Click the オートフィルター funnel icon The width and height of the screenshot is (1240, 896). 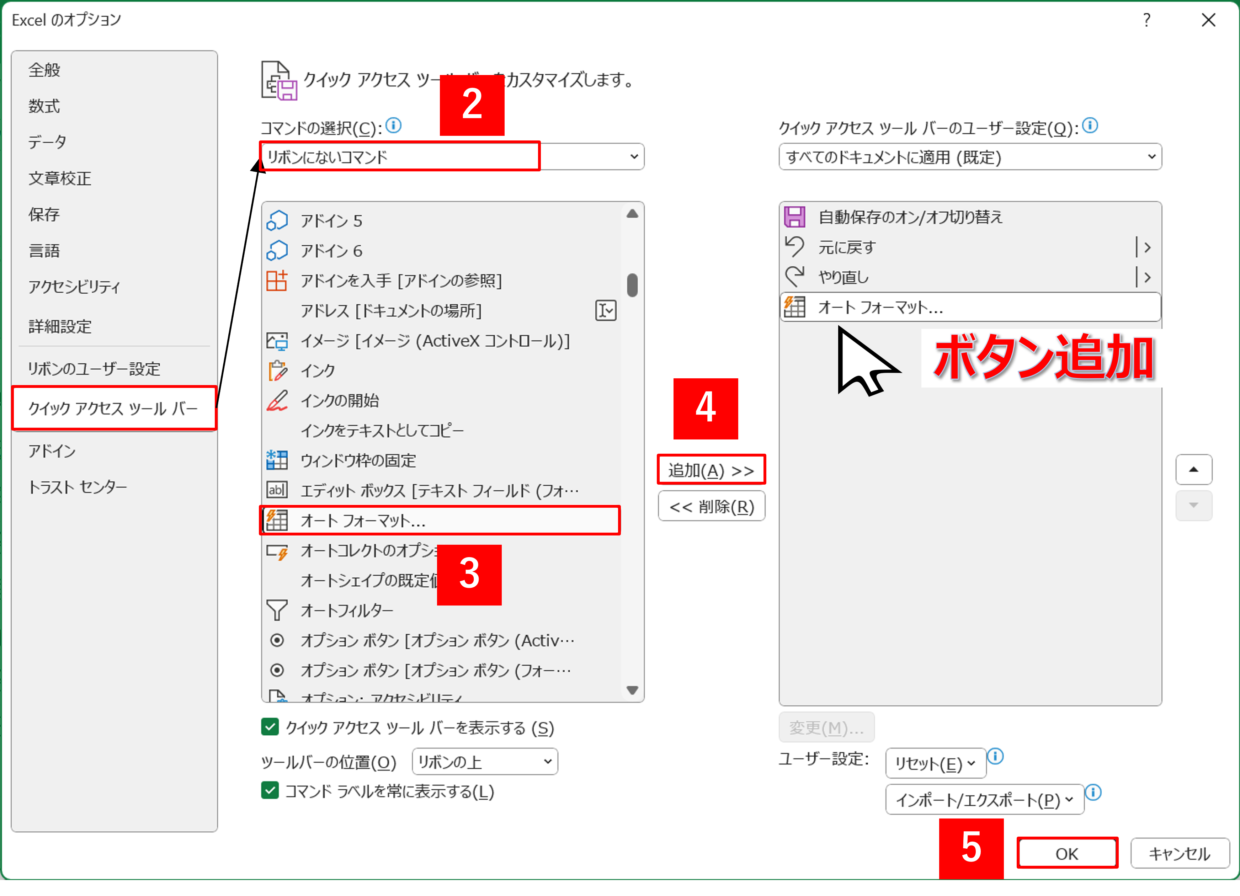(277, 610)
